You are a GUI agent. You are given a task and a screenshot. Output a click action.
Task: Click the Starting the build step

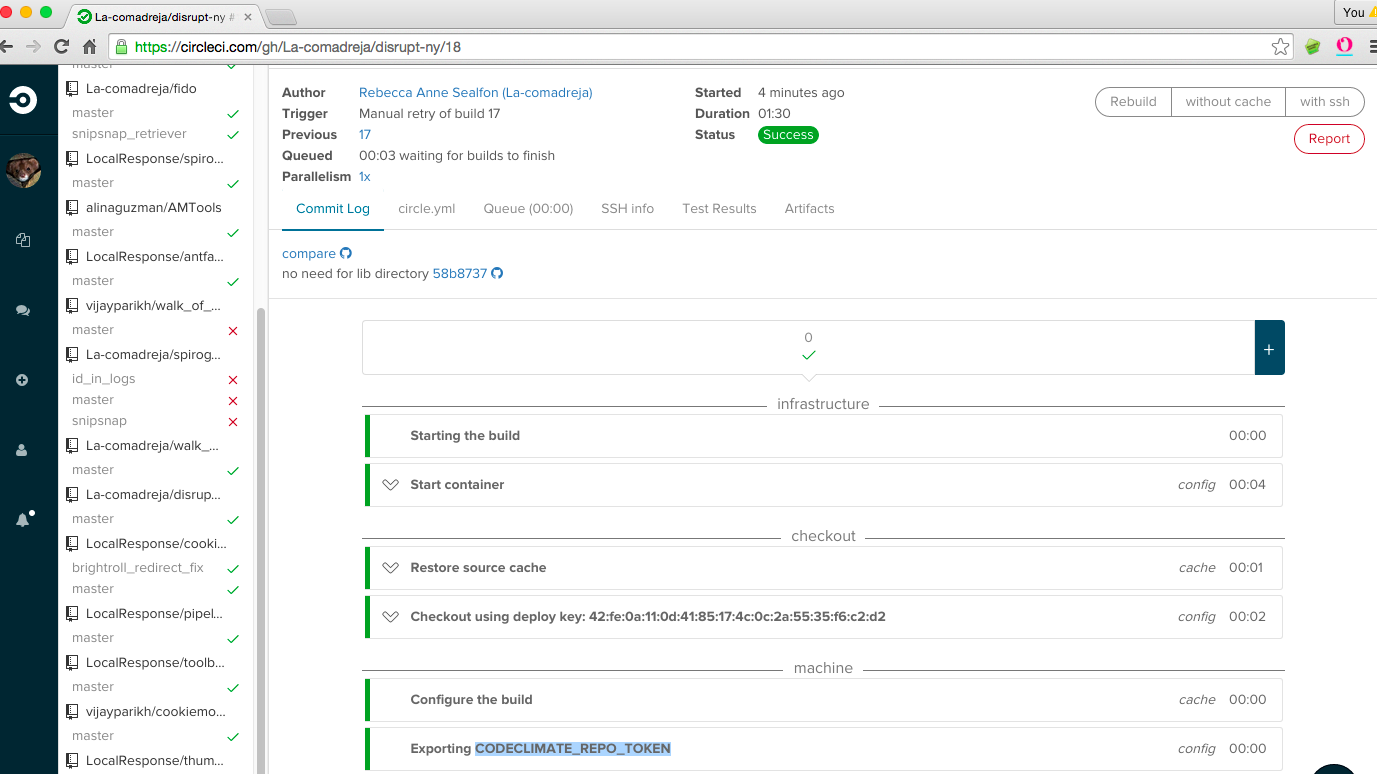pos(824,436)
